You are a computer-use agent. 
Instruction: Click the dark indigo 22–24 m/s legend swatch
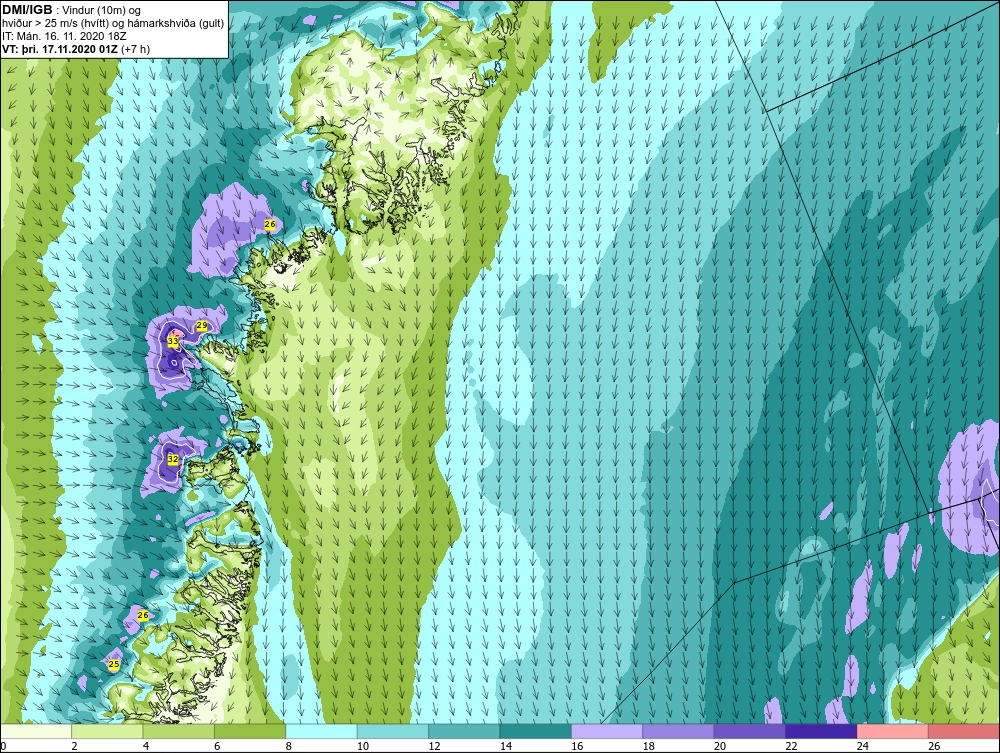tap(821, 731)
